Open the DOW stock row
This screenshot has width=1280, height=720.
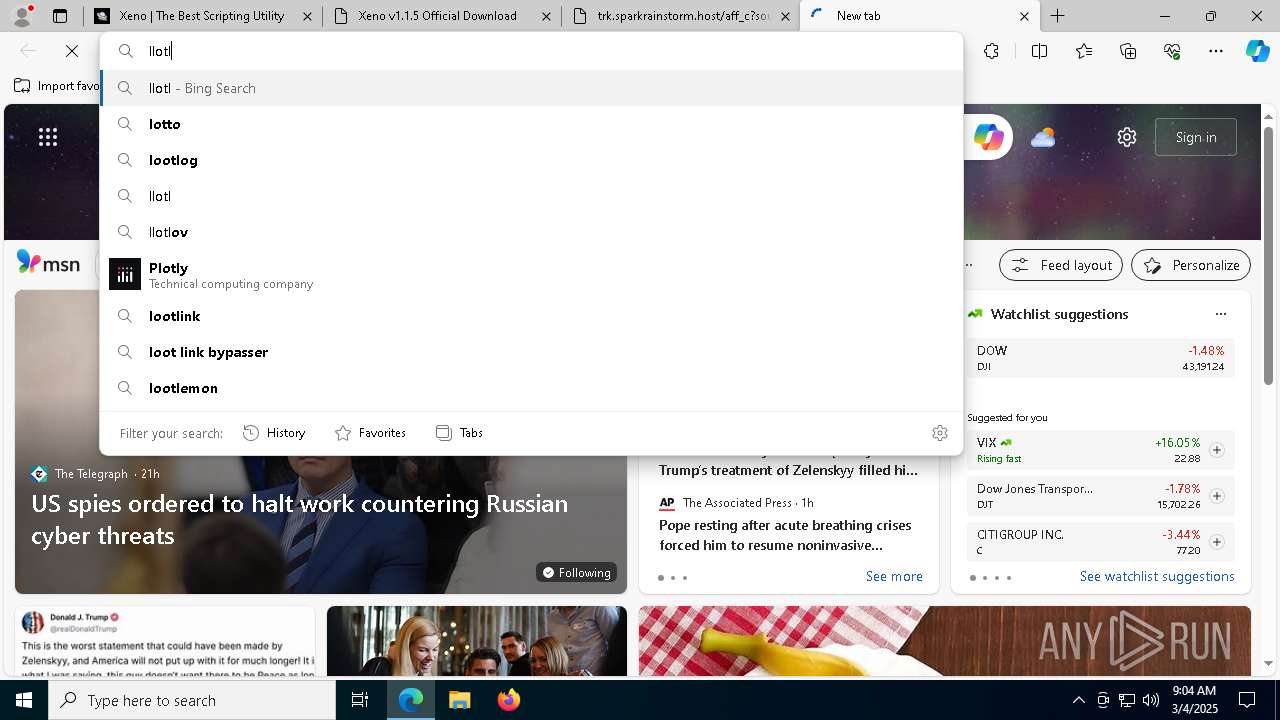[x=1100, y=358]
